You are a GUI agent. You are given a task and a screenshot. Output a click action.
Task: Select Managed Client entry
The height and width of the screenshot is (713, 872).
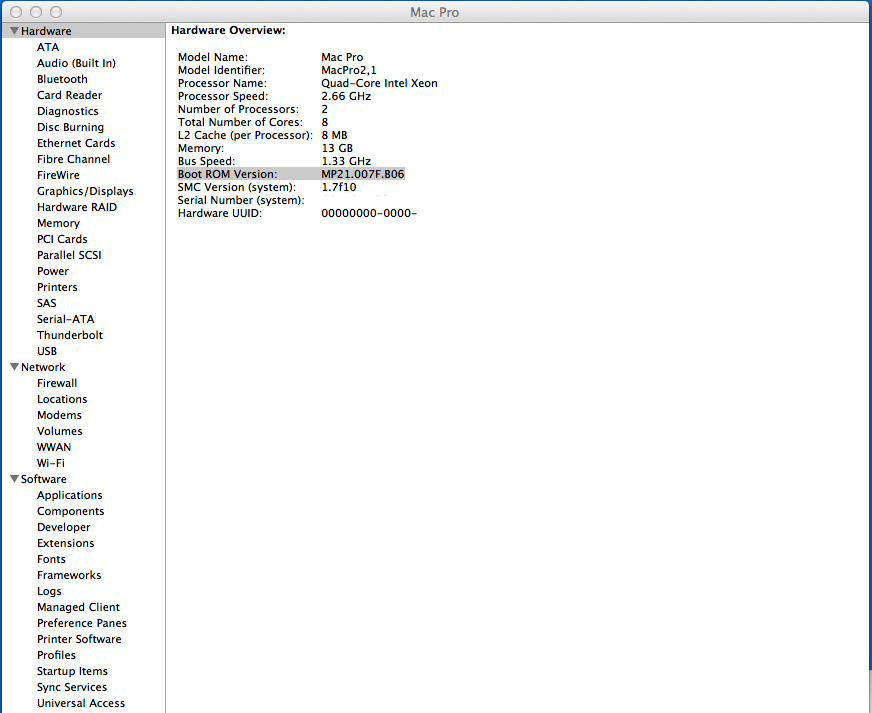[x=78, y=607]
